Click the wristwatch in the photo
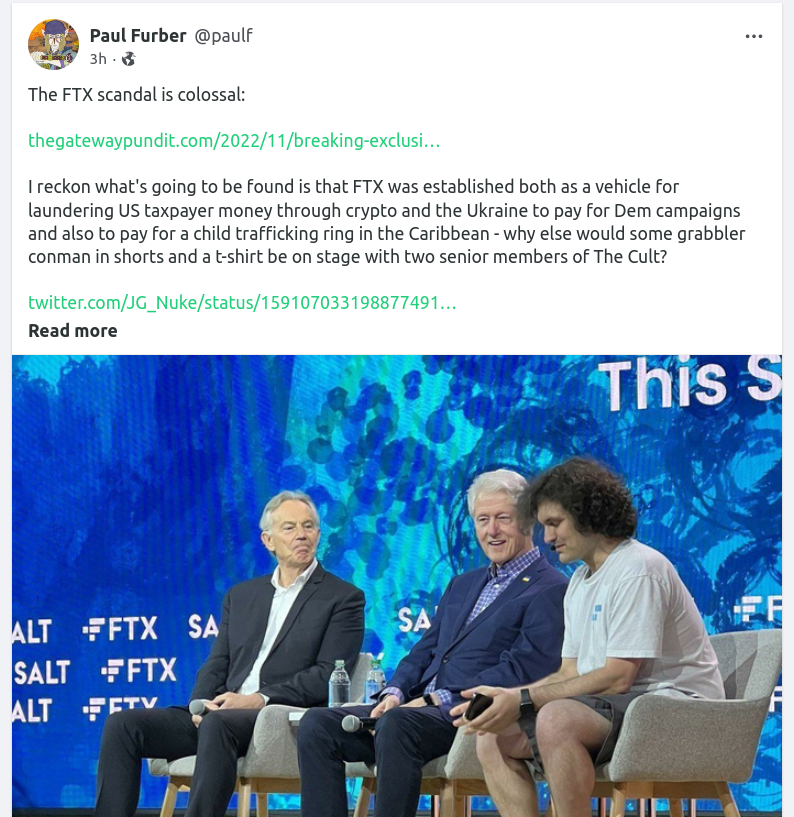Viewport: 794px width, 817px height. tap(526, 703)
